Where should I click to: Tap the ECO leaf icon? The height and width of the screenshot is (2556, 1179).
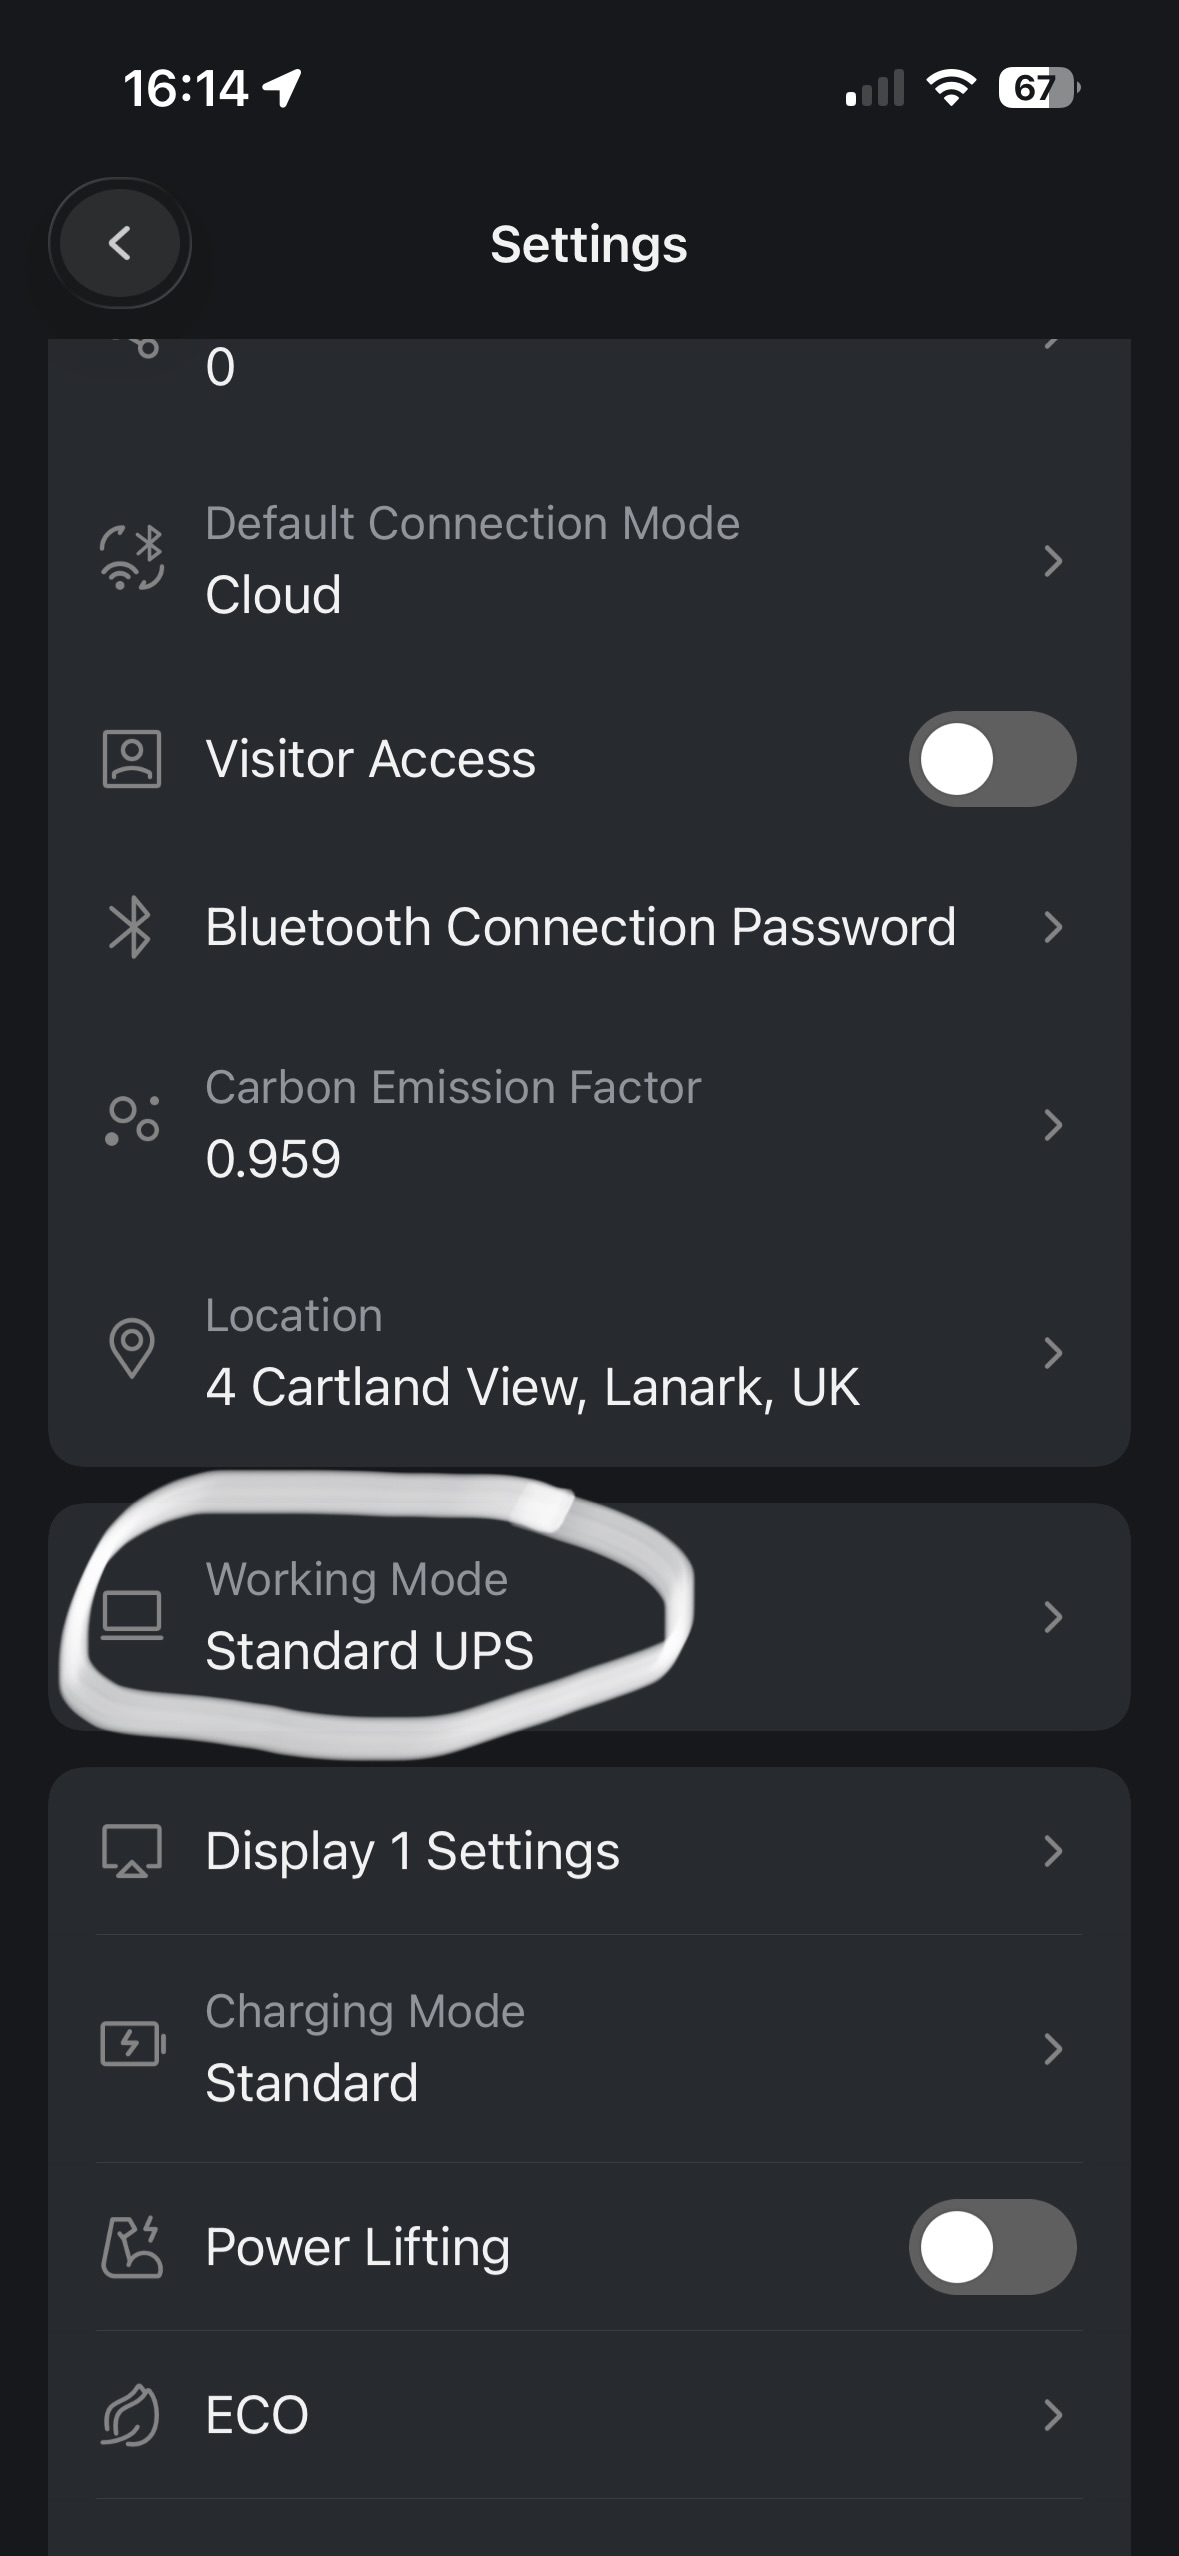pyautogui.click(x=132, y=2415)
